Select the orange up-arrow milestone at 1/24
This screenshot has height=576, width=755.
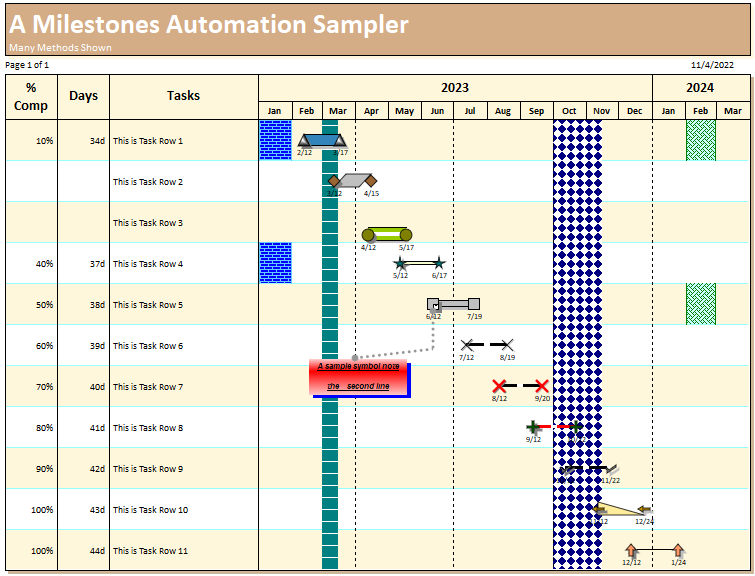pyautogui.click(x=678, y=550)
